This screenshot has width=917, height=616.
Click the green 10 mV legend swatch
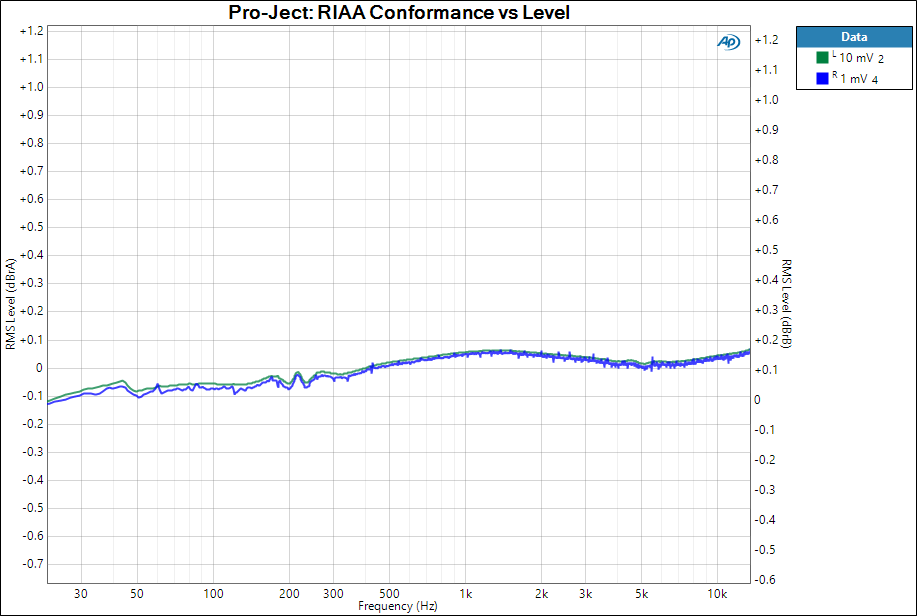[822, 57]
